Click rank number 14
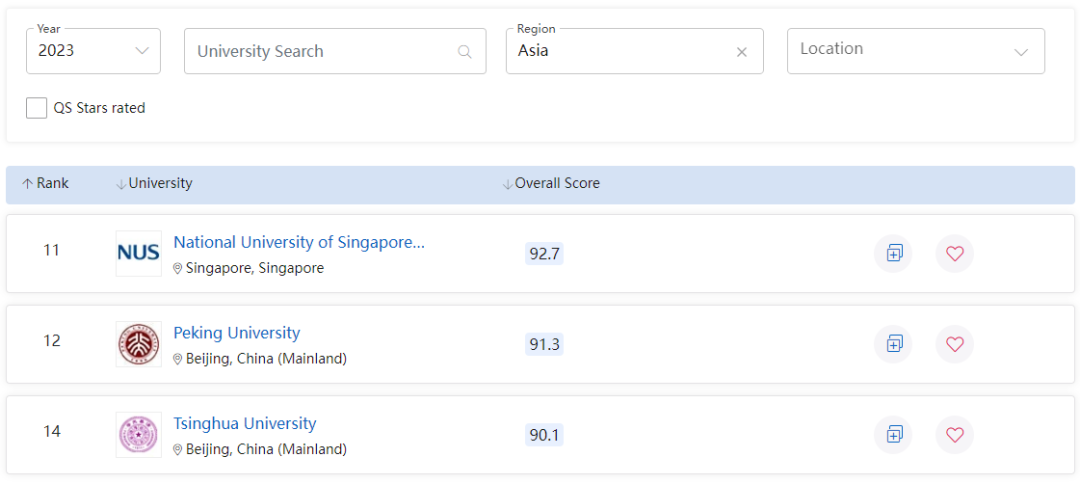Viewport: 1080px width, 484px height. click(51, 432)
